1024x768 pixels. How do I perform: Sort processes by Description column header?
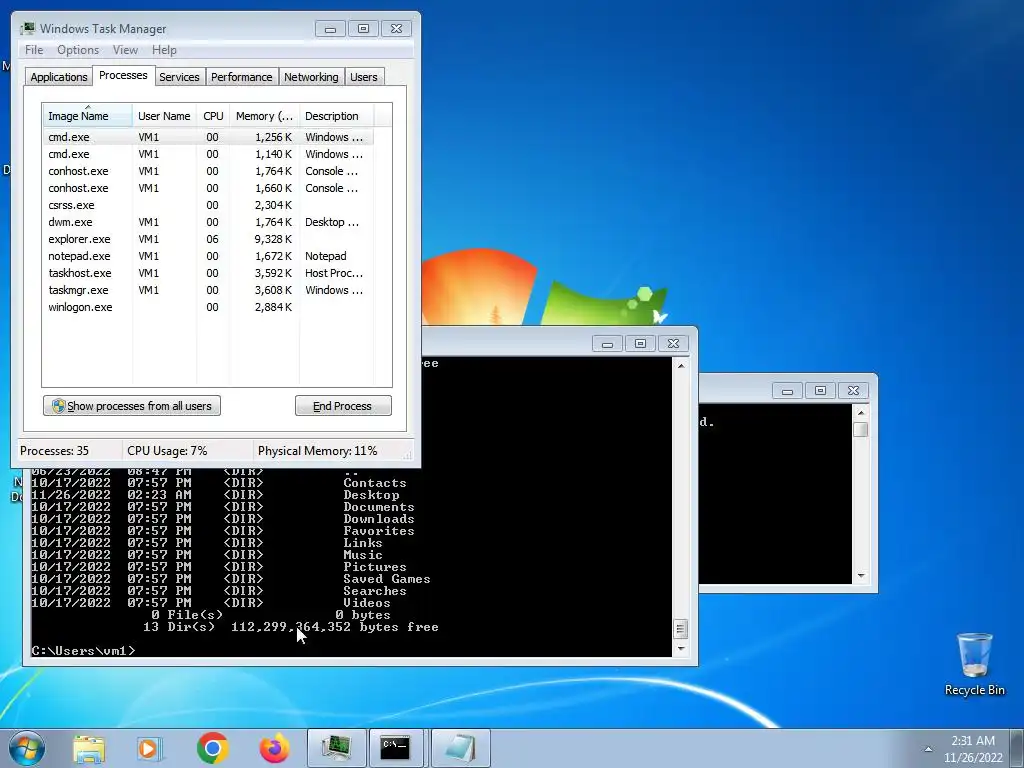click(x=336, y=116)
